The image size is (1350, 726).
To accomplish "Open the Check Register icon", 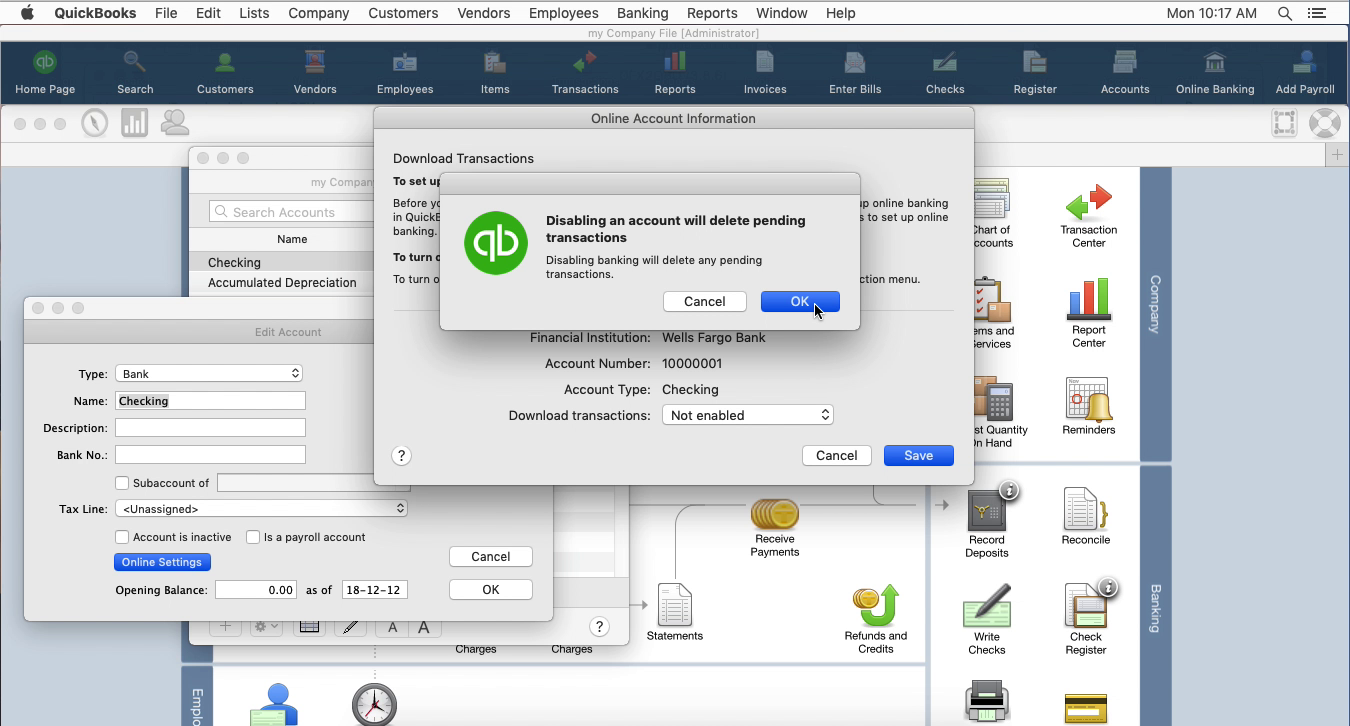I will coord(1086,620).
